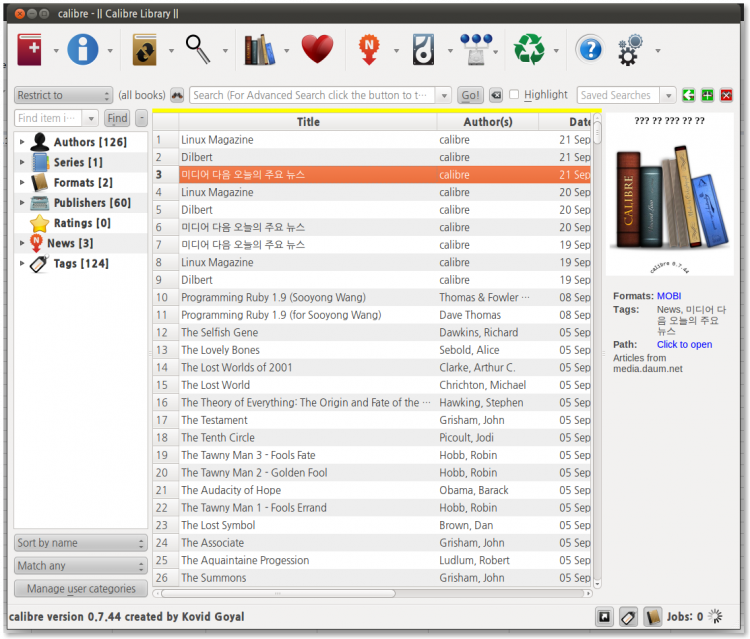Open the search history dropdown arrow
The image size is (750, 639).
click(444, 95)
